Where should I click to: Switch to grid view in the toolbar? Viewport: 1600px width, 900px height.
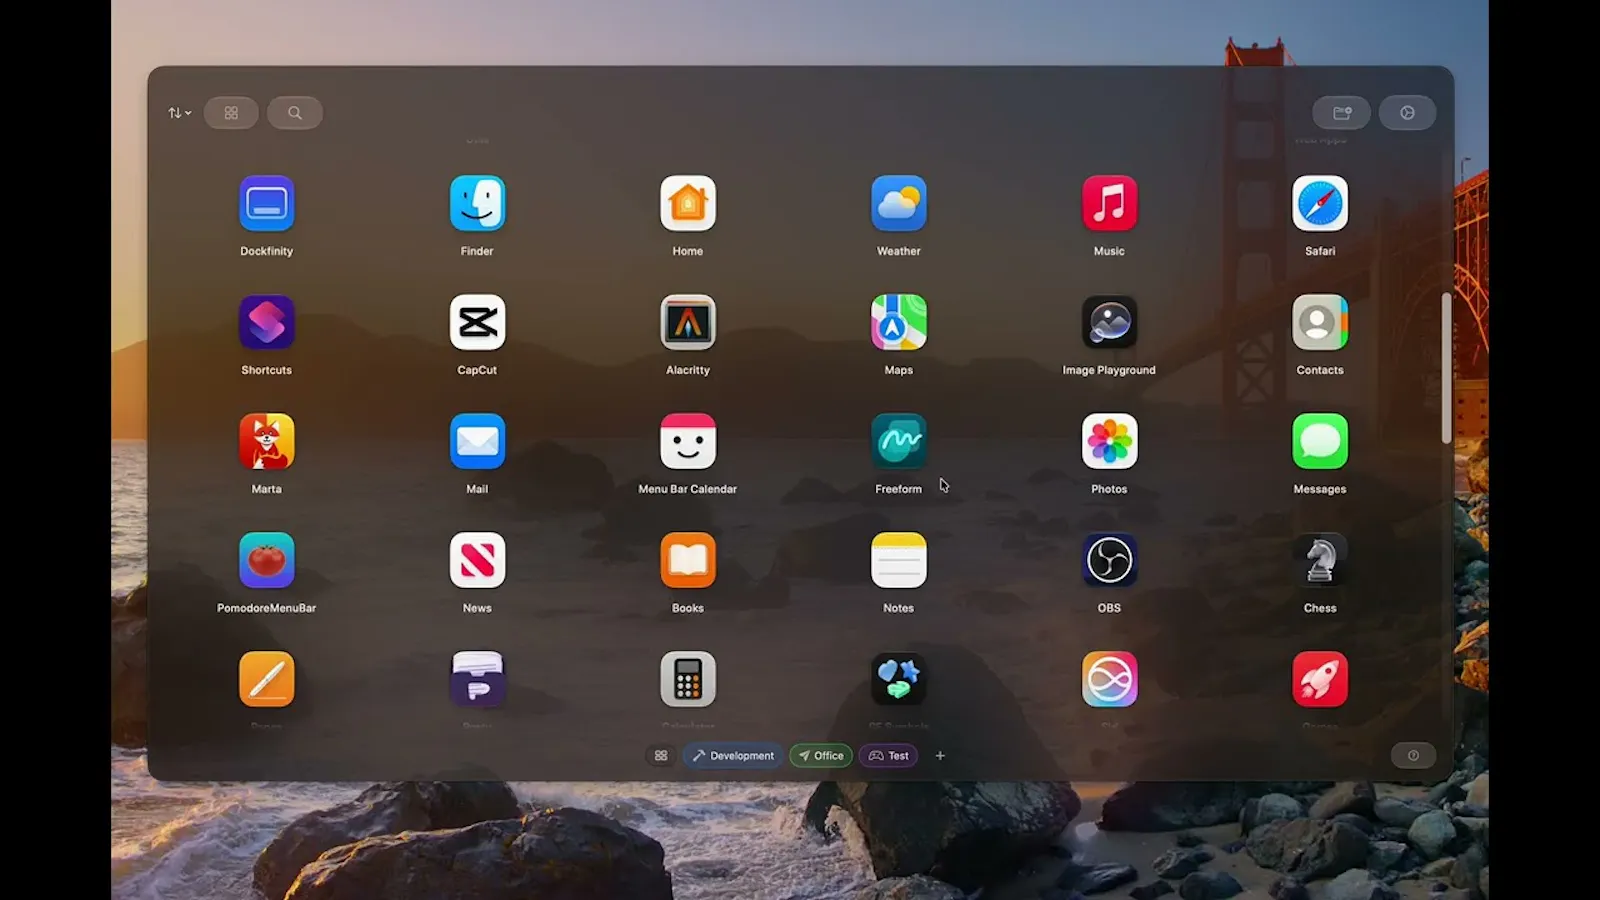[231, 113]
